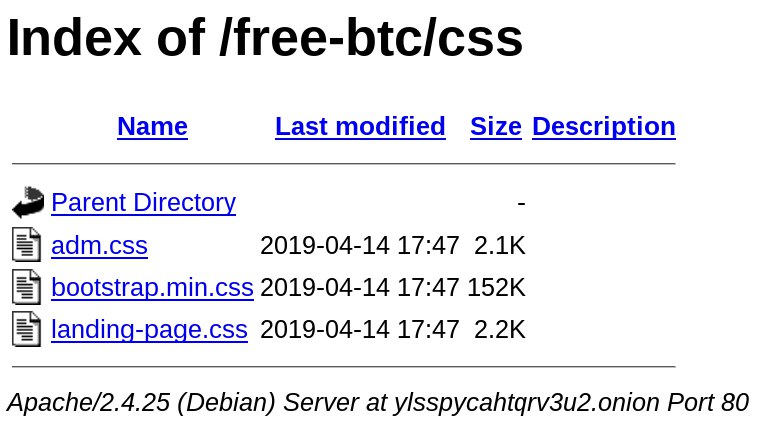
Task: Click the file icon beside adm.css
Action: 27,245
